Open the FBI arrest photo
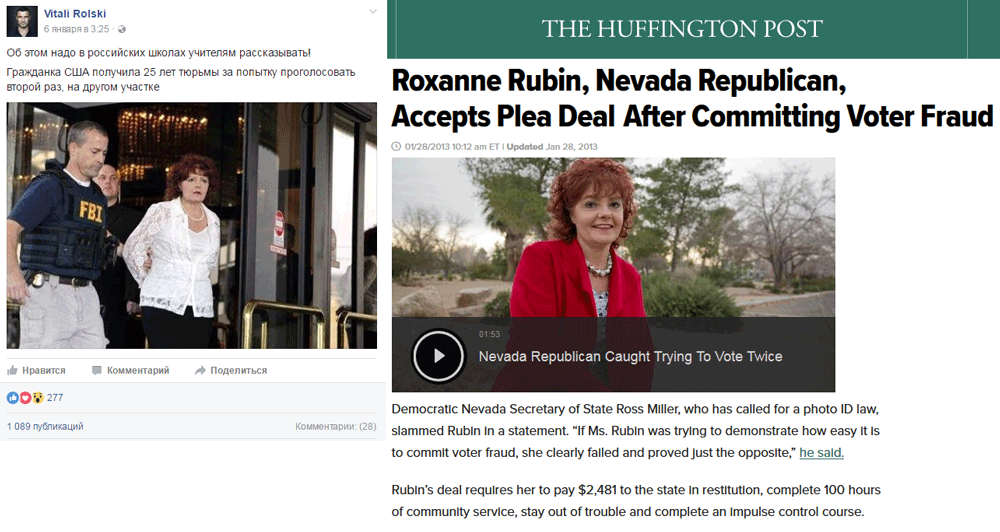The image size is (1000, 532). tap(191, 225)
